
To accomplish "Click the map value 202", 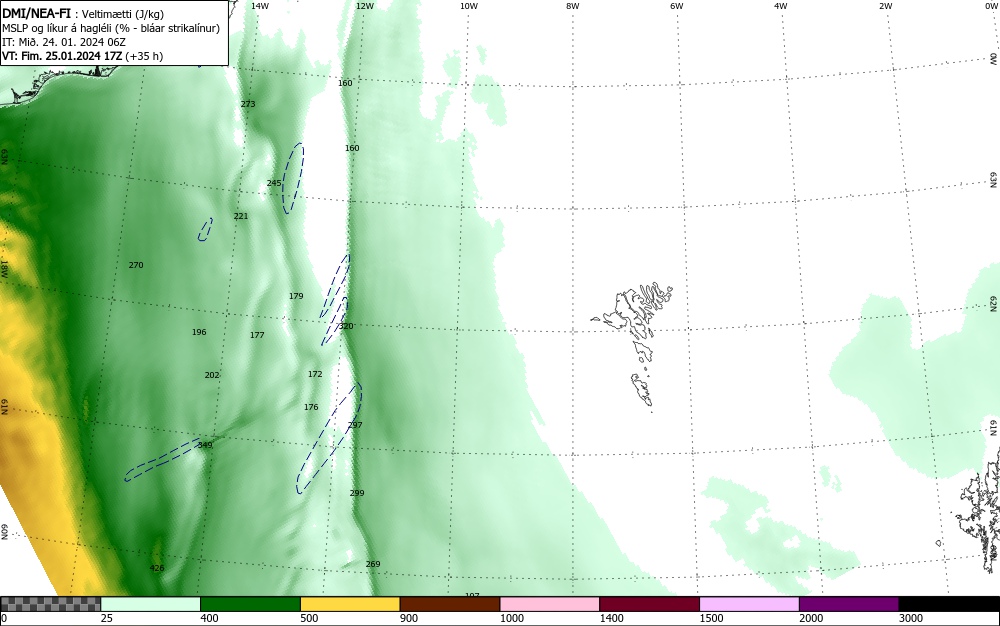I will coord(212,375).
